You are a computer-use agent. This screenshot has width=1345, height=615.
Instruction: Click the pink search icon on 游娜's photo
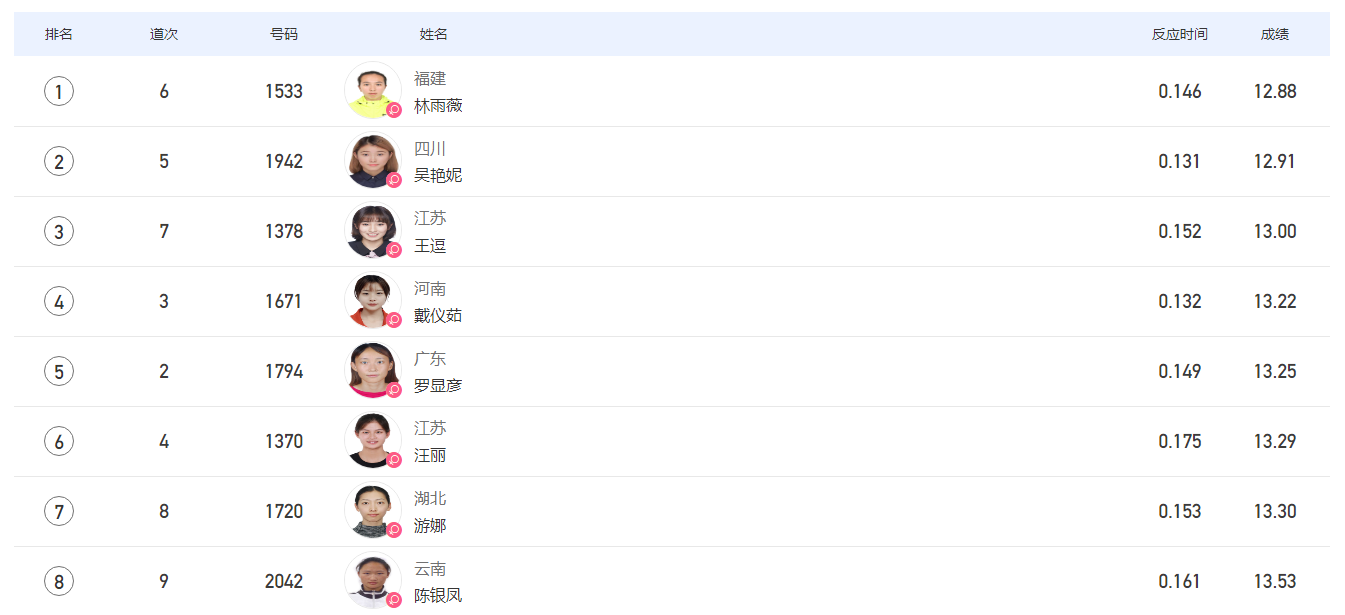point(394,530)
